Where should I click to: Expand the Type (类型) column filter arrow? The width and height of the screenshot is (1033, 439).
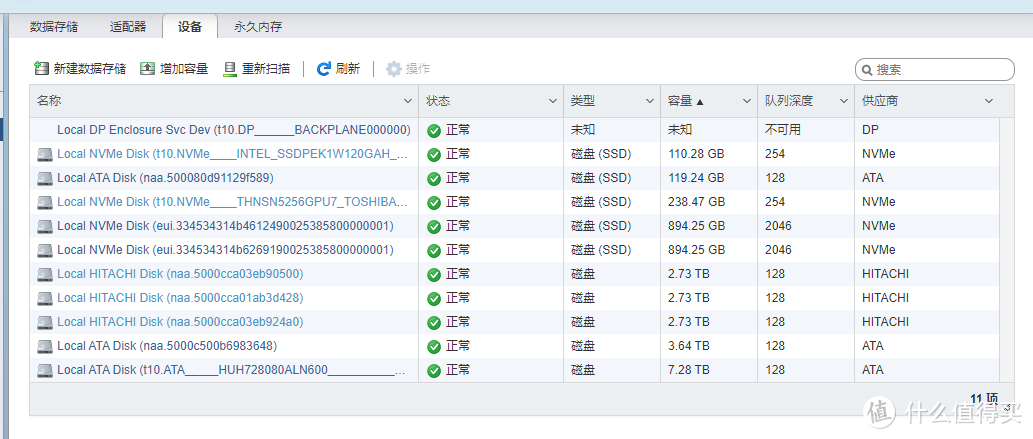point(650,101)
